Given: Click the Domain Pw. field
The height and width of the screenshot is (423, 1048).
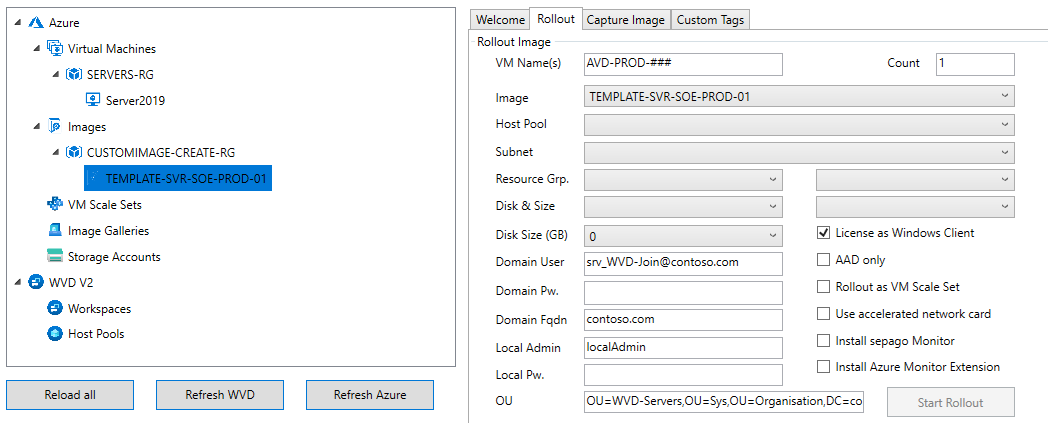Looking at the screenshot, I should point(682,293).
